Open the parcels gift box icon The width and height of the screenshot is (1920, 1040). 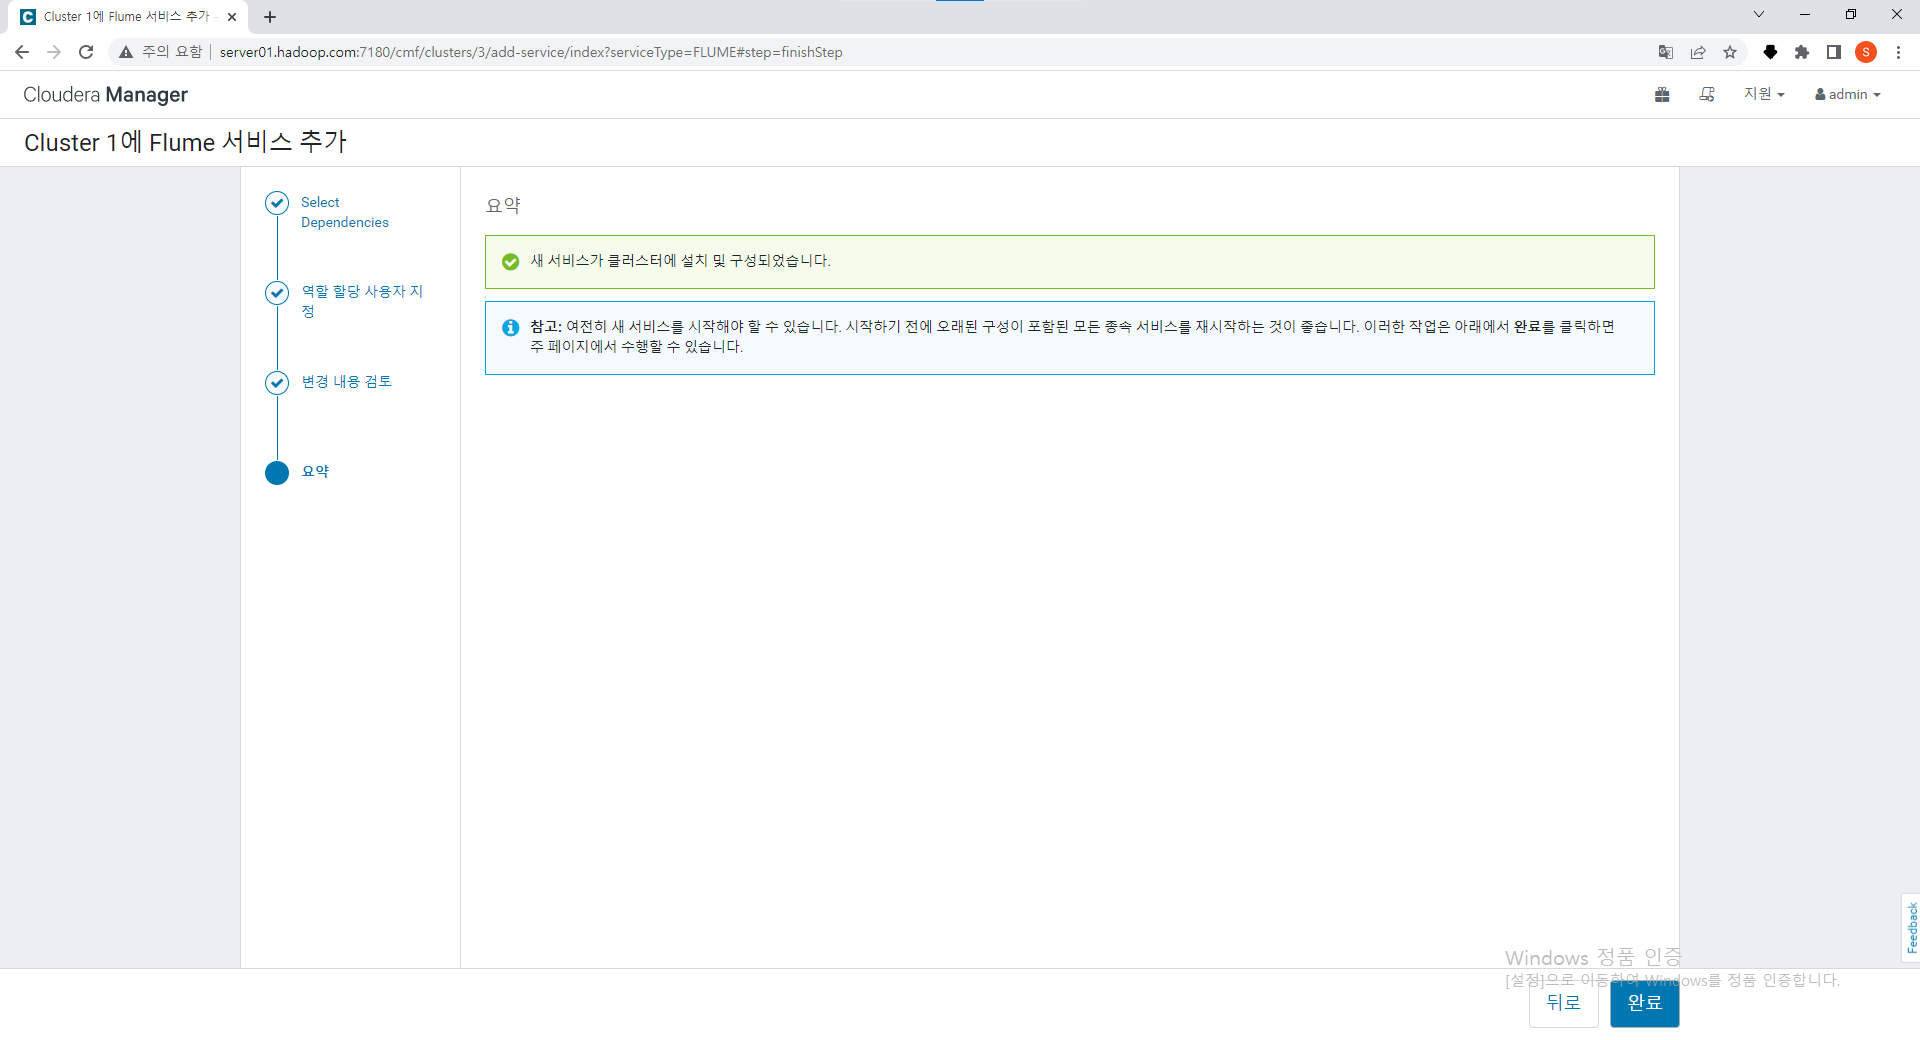1662,94
